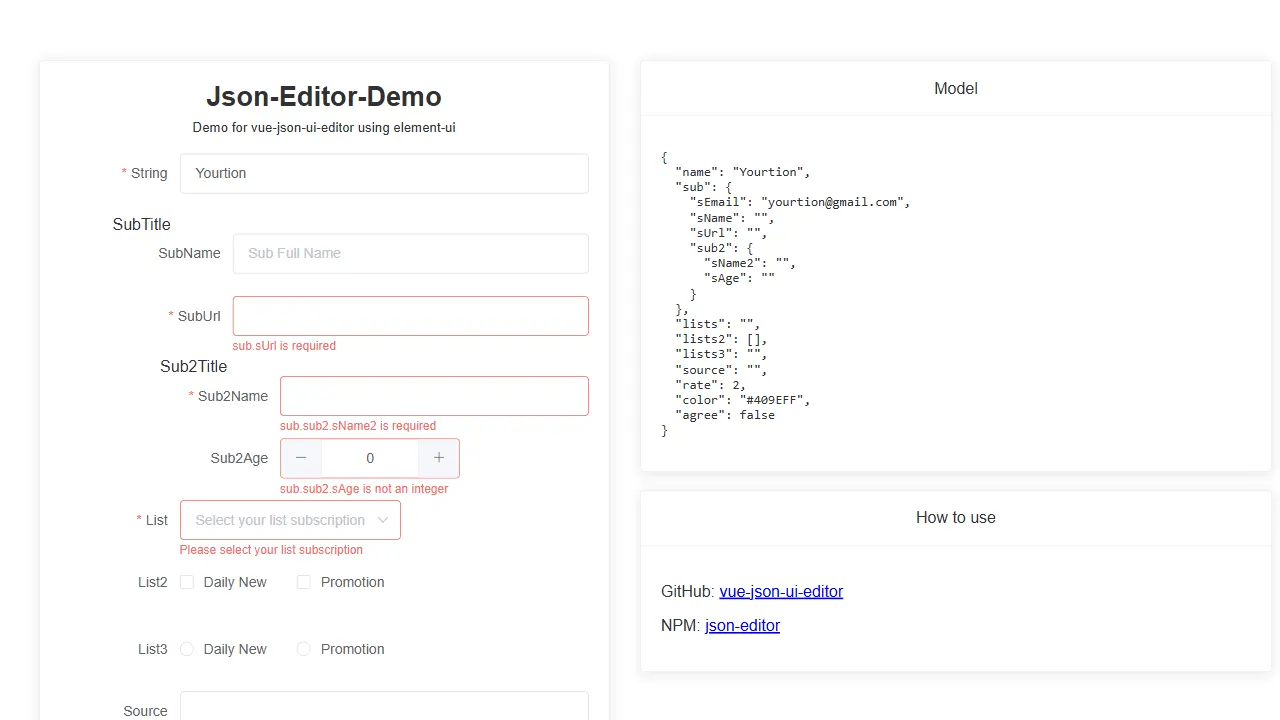Viewport: 1280px width, 720px height.
Task: Decrease Sub2Age with the minus button
Action: pyautogui.click(x=301, y=458)
